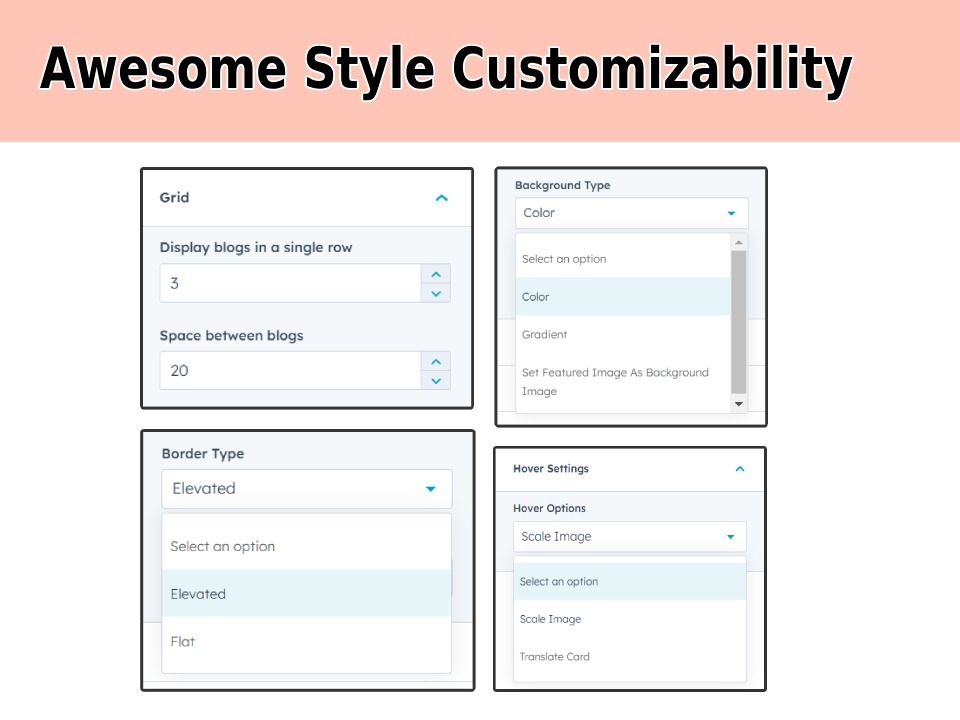Open the Background Type dropdown

[x=631, y=213]
